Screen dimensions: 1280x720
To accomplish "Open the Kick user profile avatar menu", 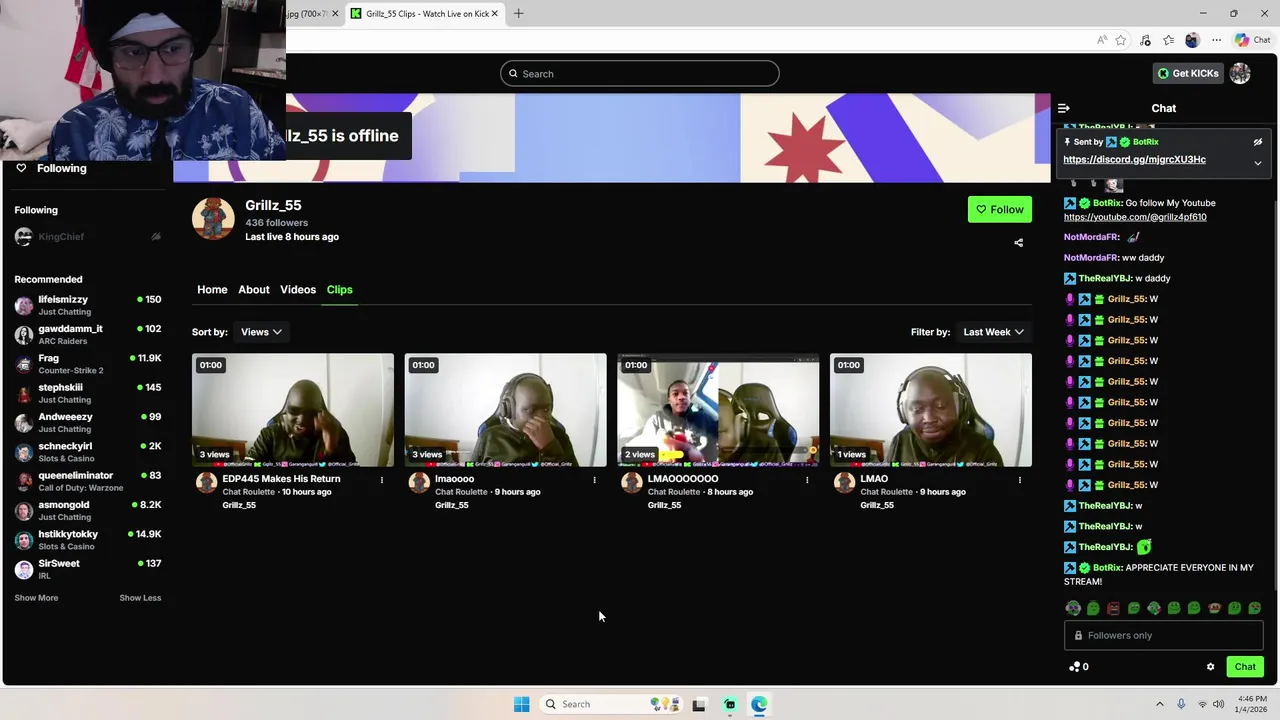I will point(1241,74).
